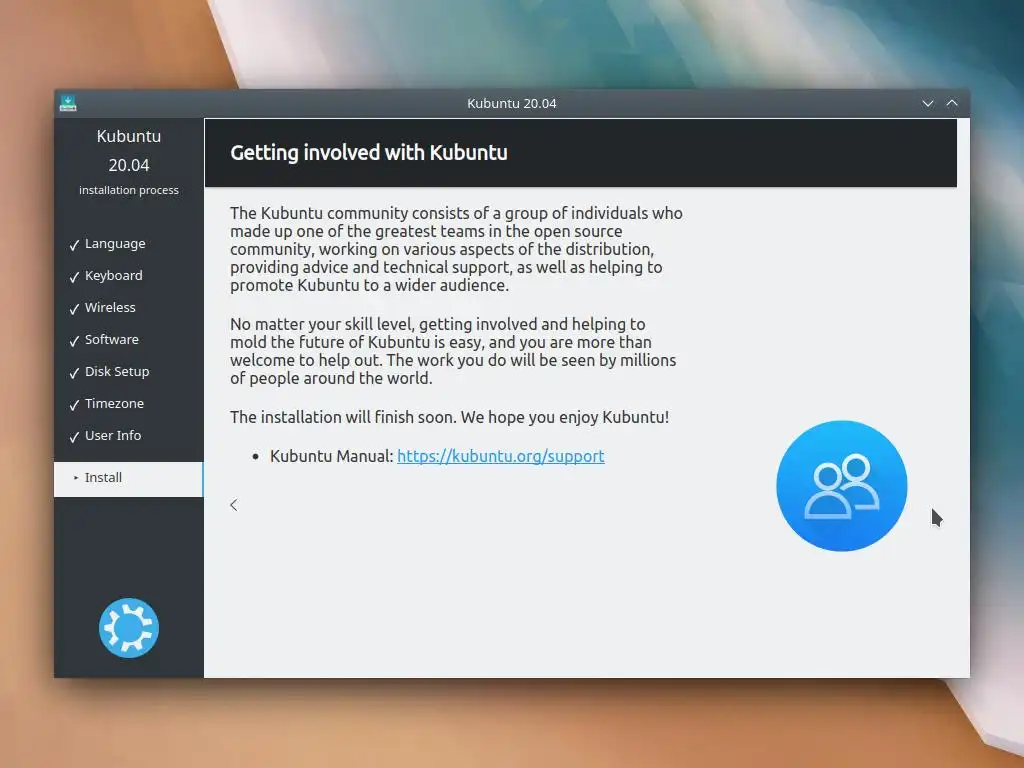Viewport: 1024px width, 768px height.
Task: Select the highlighted Install step
Action: click(x=129, y=479)
